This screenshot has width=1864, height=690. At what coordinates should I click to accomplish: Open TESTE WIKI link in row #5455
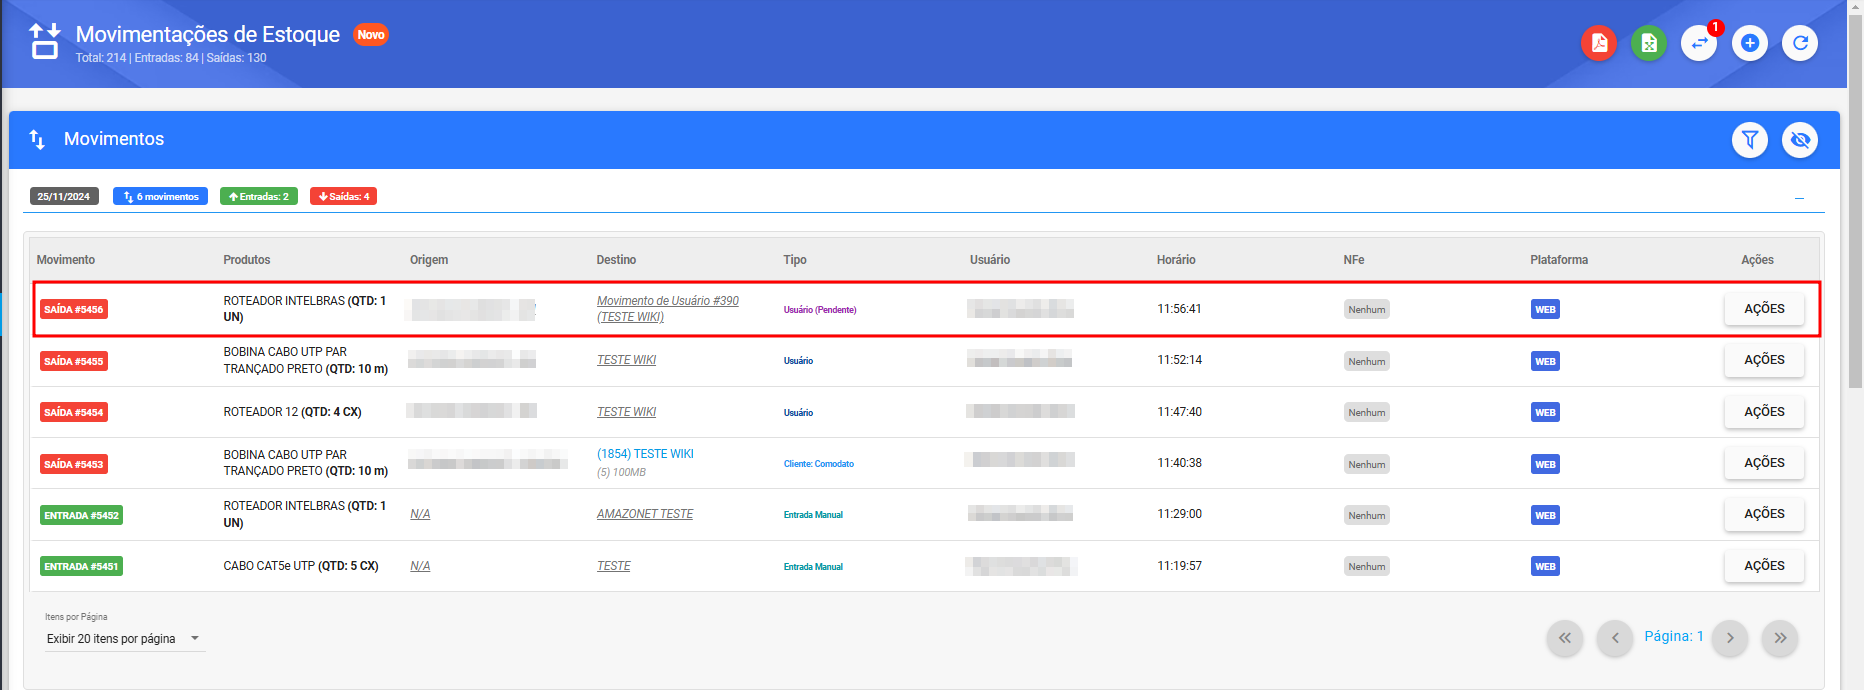tap(627, 360)
